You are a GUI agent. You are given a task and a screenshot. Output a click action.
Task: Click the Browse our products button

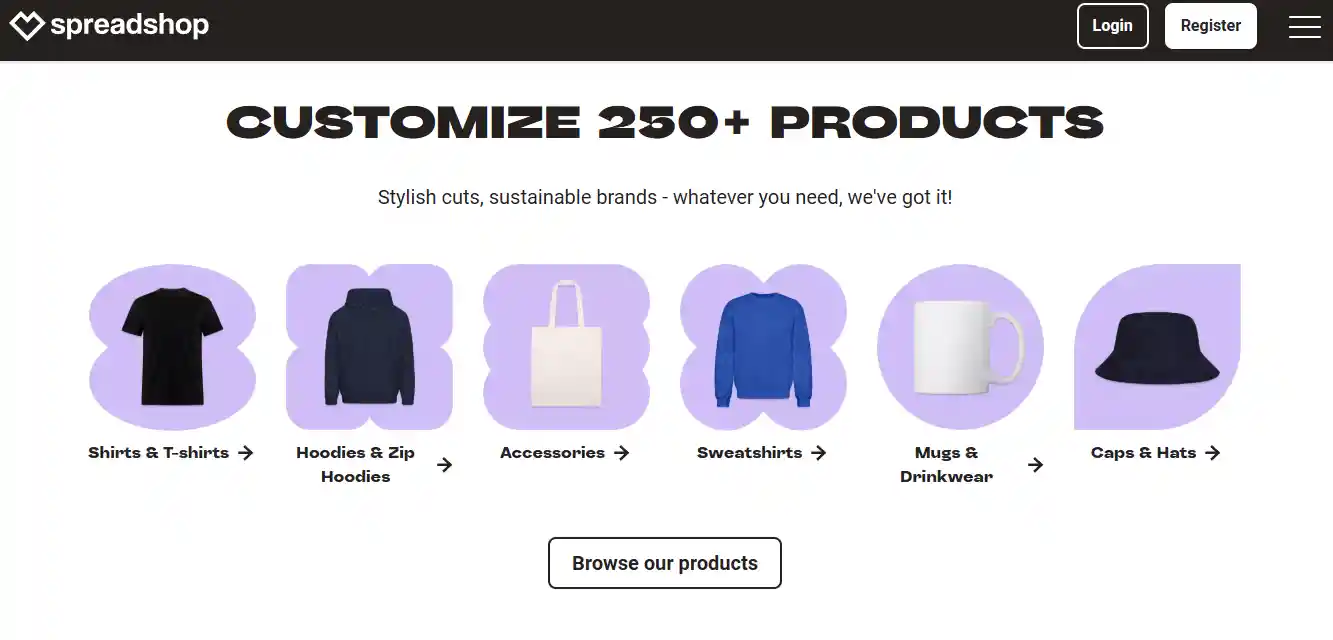tap(665, 563)
